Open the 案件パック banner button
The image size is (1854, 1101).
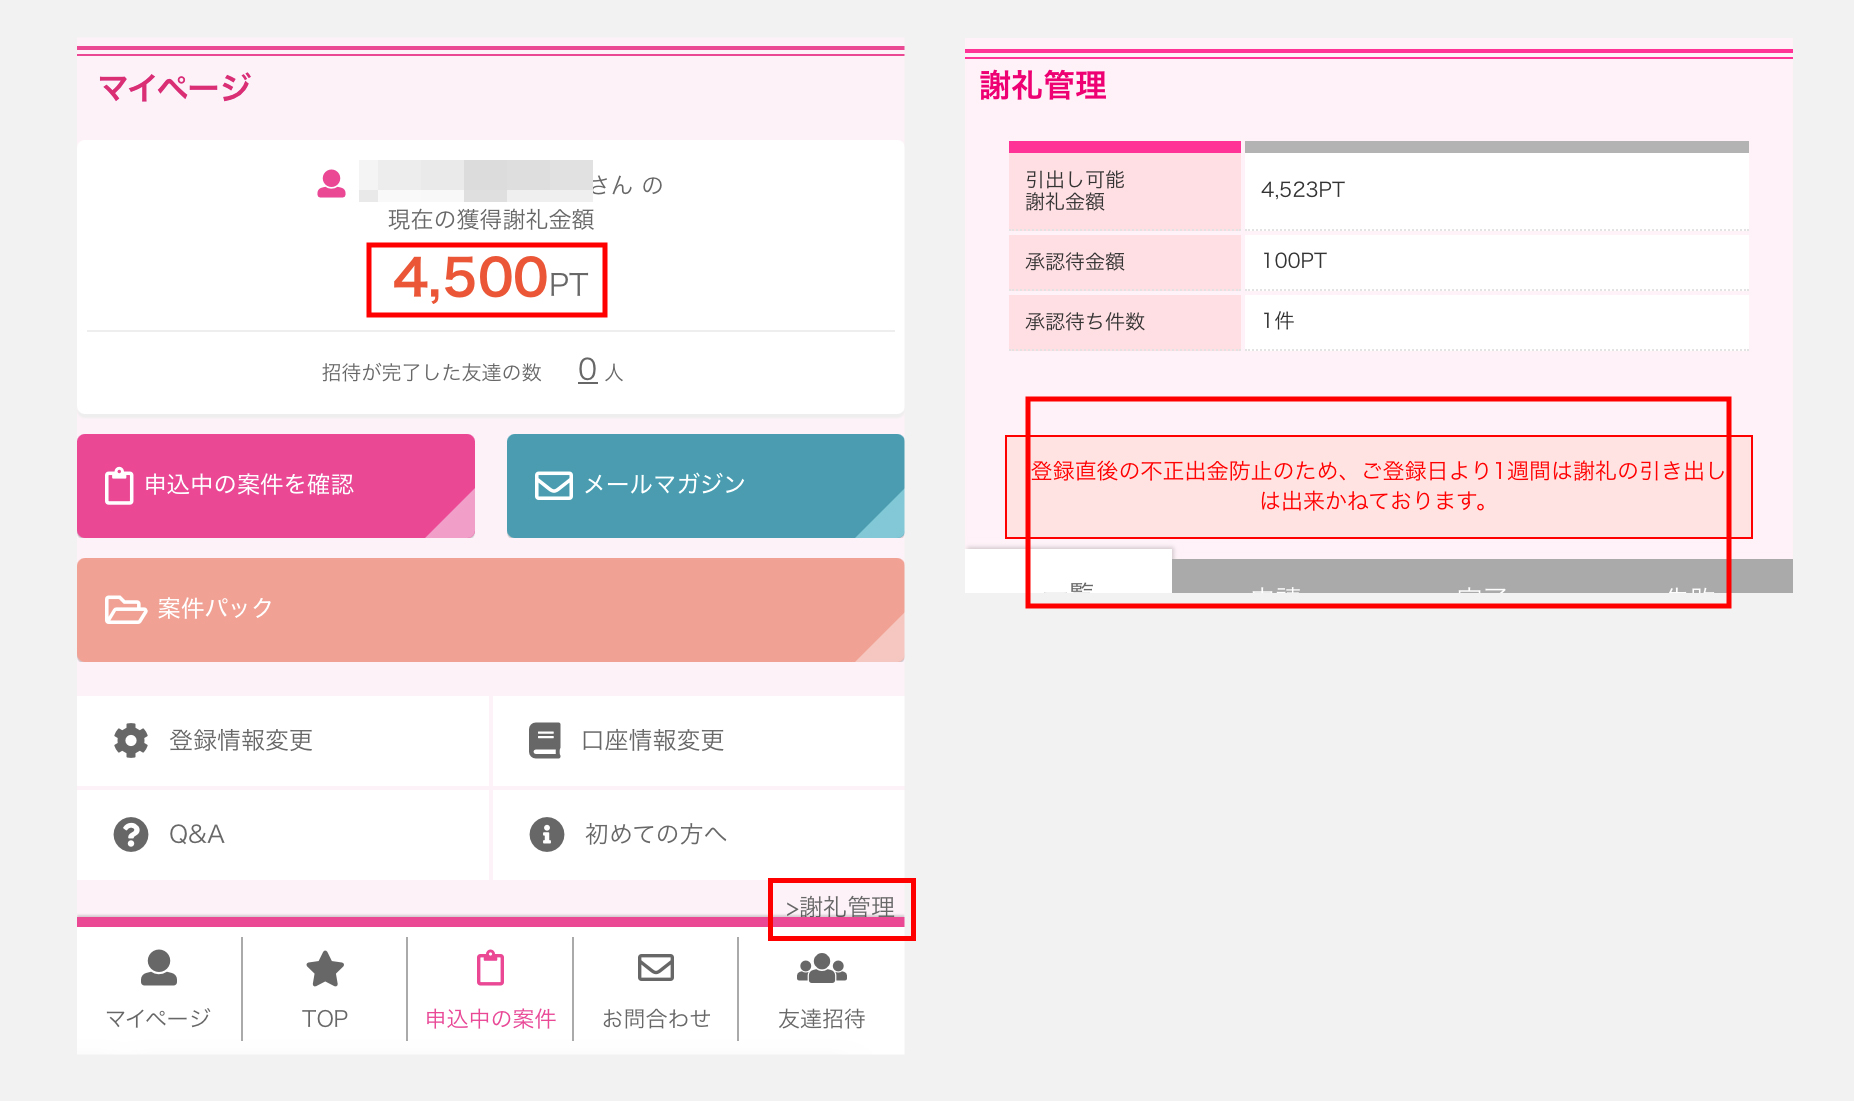pyautogui.click(x=491, y=610)
